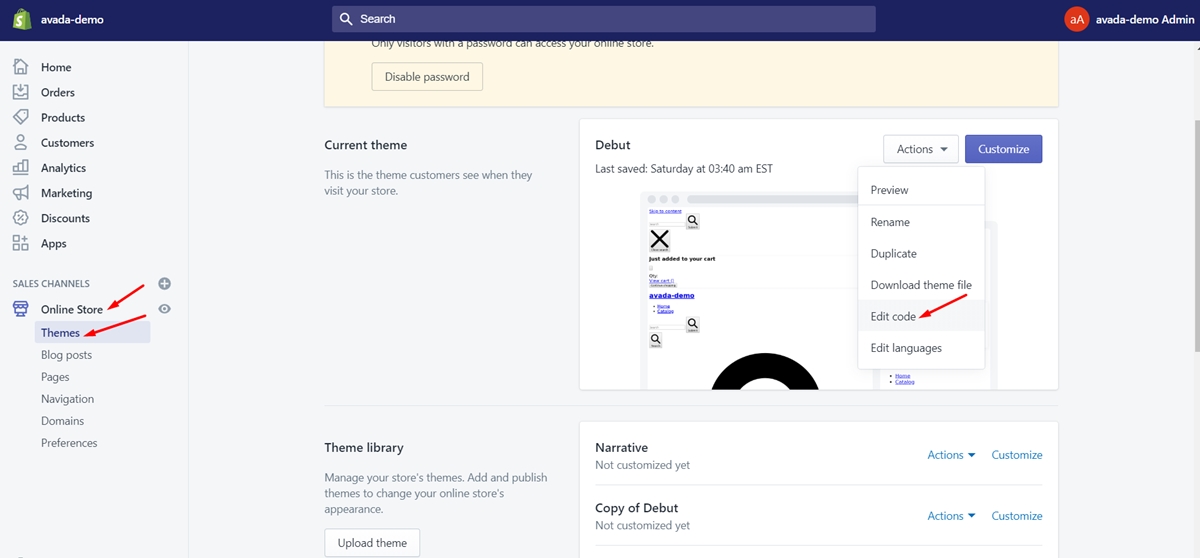The width and height of the screenshot is (1200, 558).
Task: Click the Disable password button
Action: tap(427, 77)
